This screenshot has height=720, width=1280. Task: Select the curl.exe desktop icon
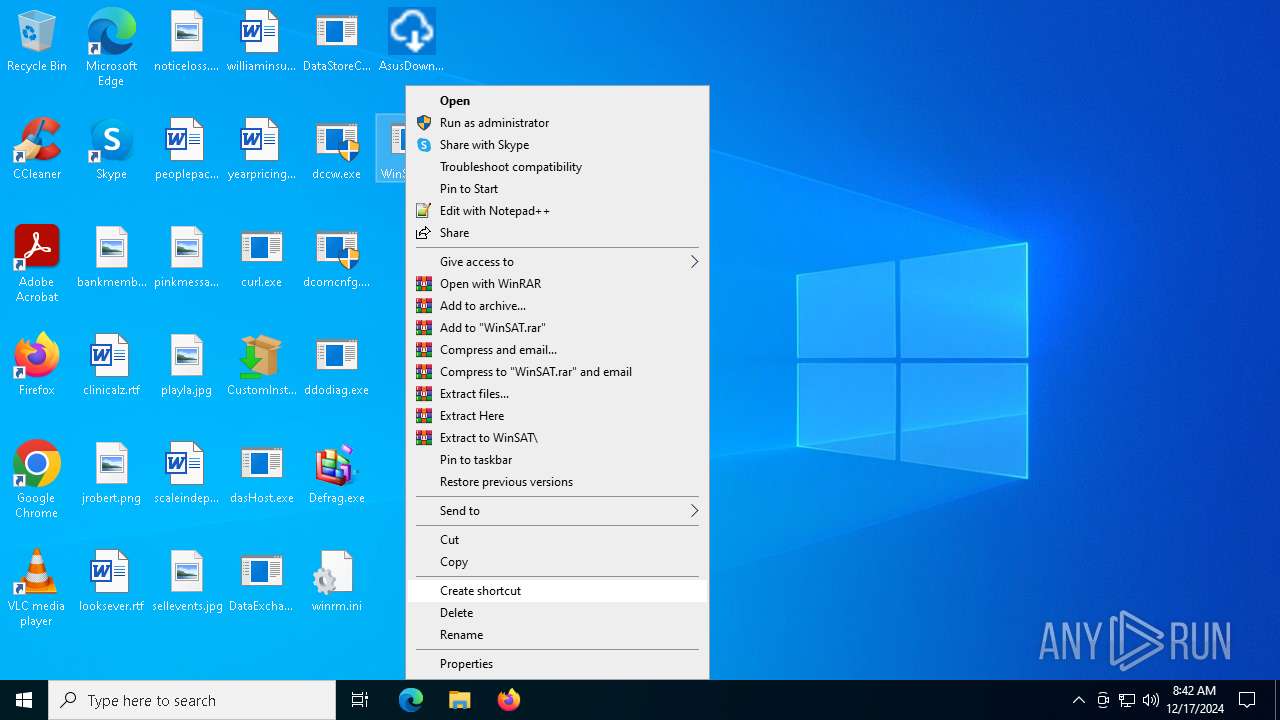pyautogui.click(x=261, y=258)
